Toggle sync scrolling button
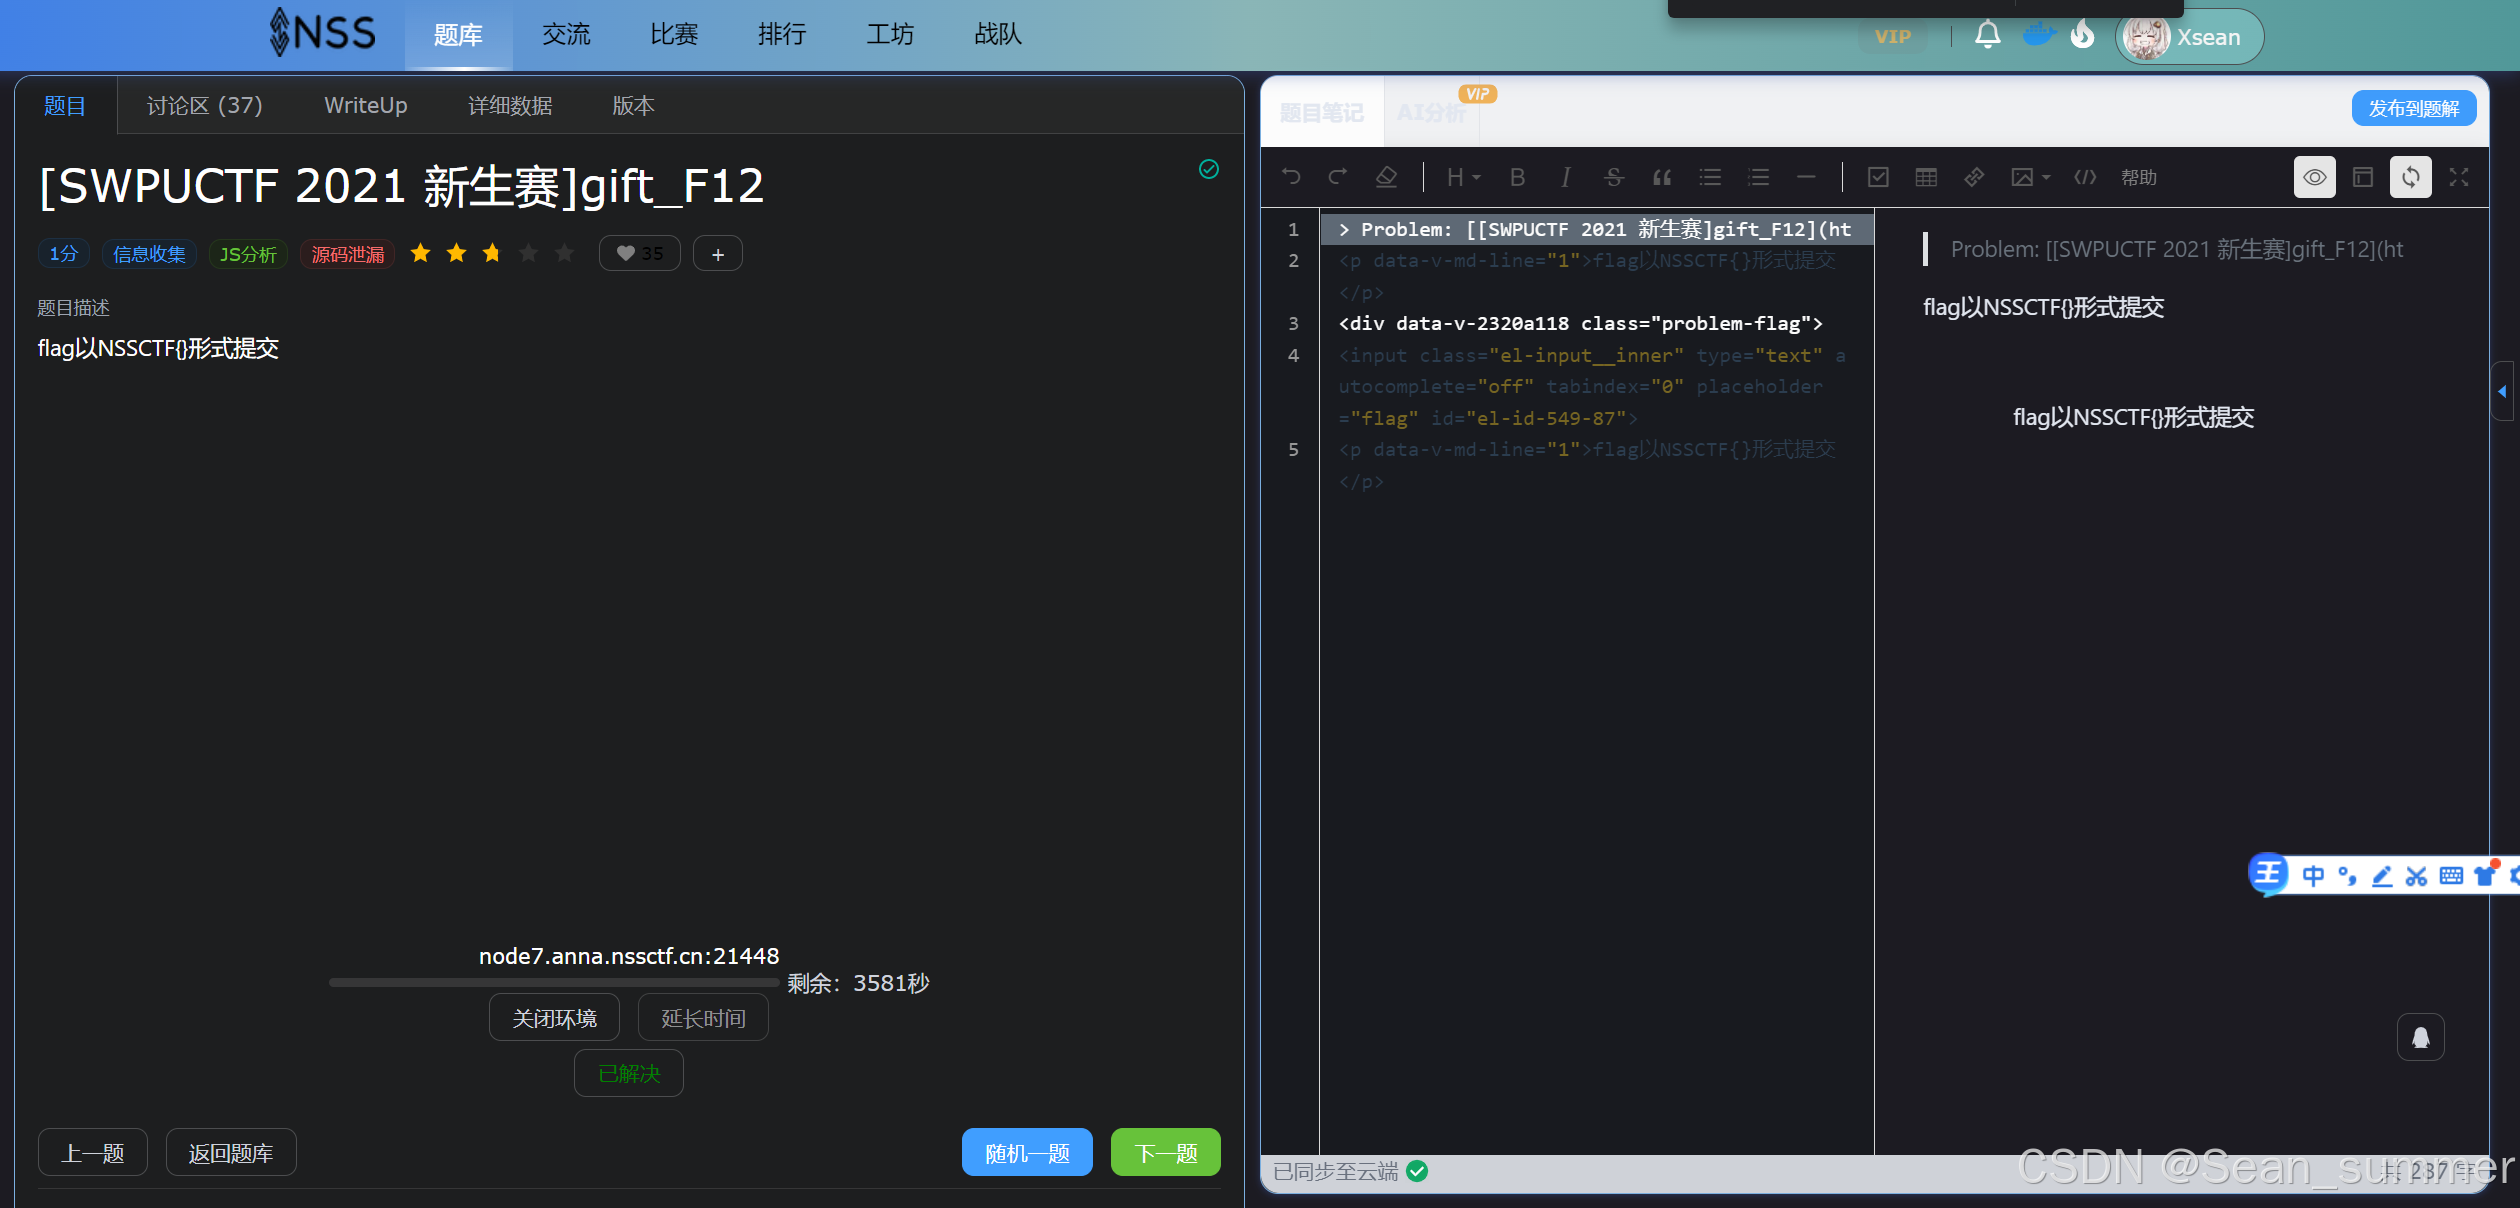This screenshot has height=1208, width=2520. tap(2411, 177)
